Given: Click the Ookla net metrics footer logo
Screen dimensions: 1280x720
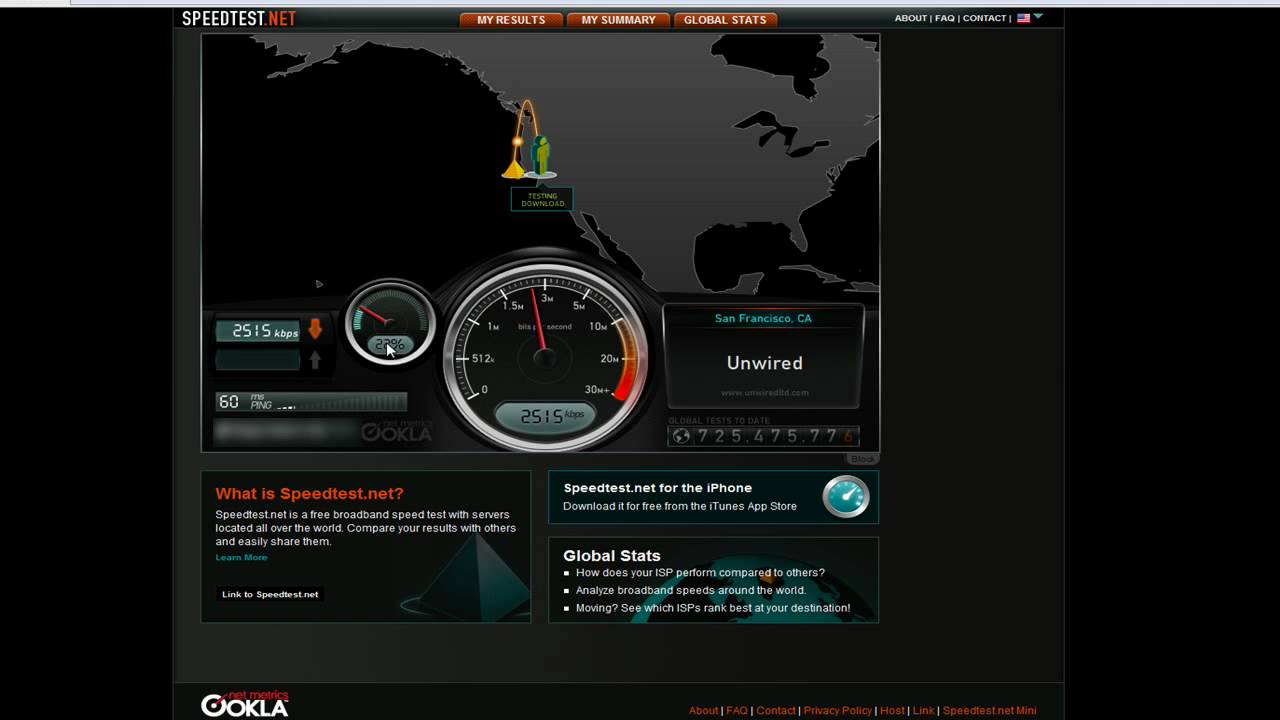Looking at the screenshot, I should tap(245, 704).
